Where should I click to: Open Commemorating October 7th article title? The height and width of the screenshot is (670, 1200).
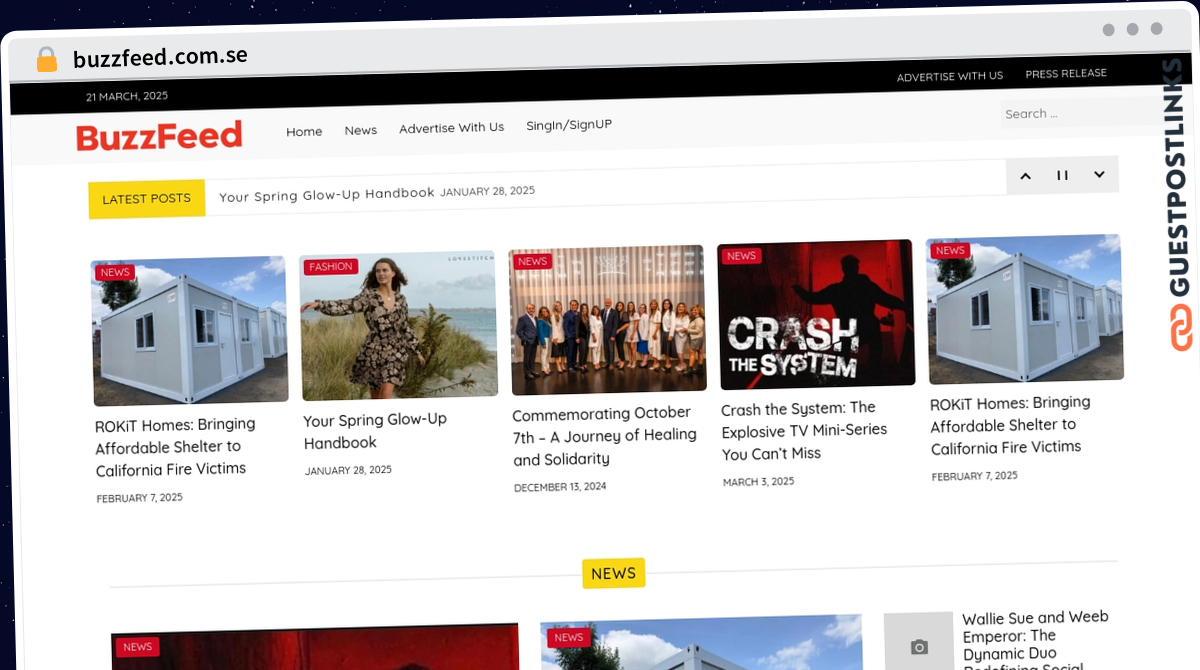pyautogui.click(x=604, y=436)
